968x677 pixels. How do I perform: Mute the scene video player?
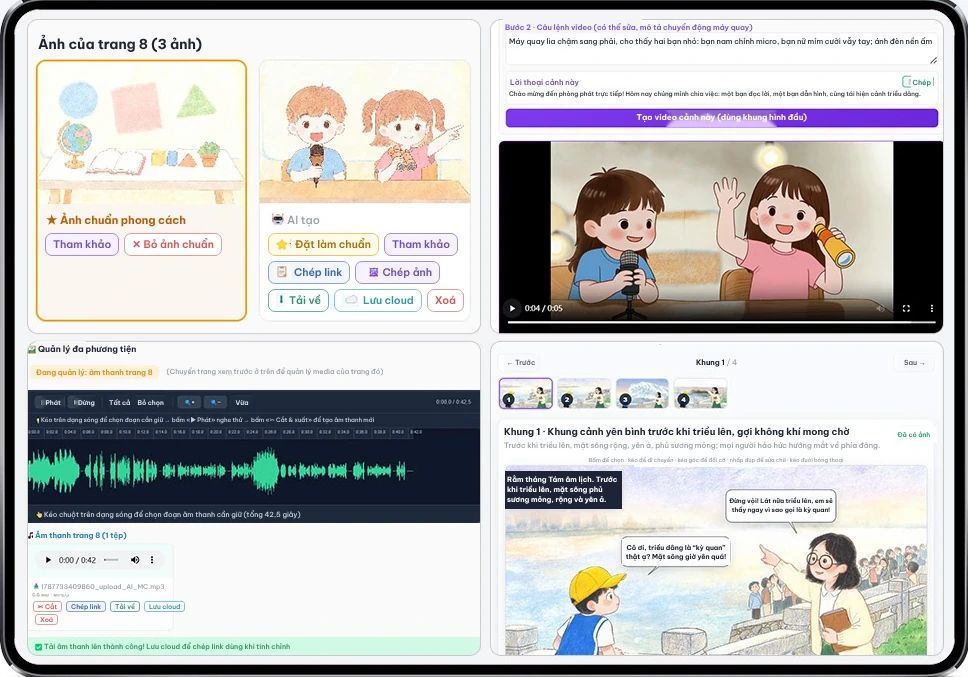pos(880,308)
